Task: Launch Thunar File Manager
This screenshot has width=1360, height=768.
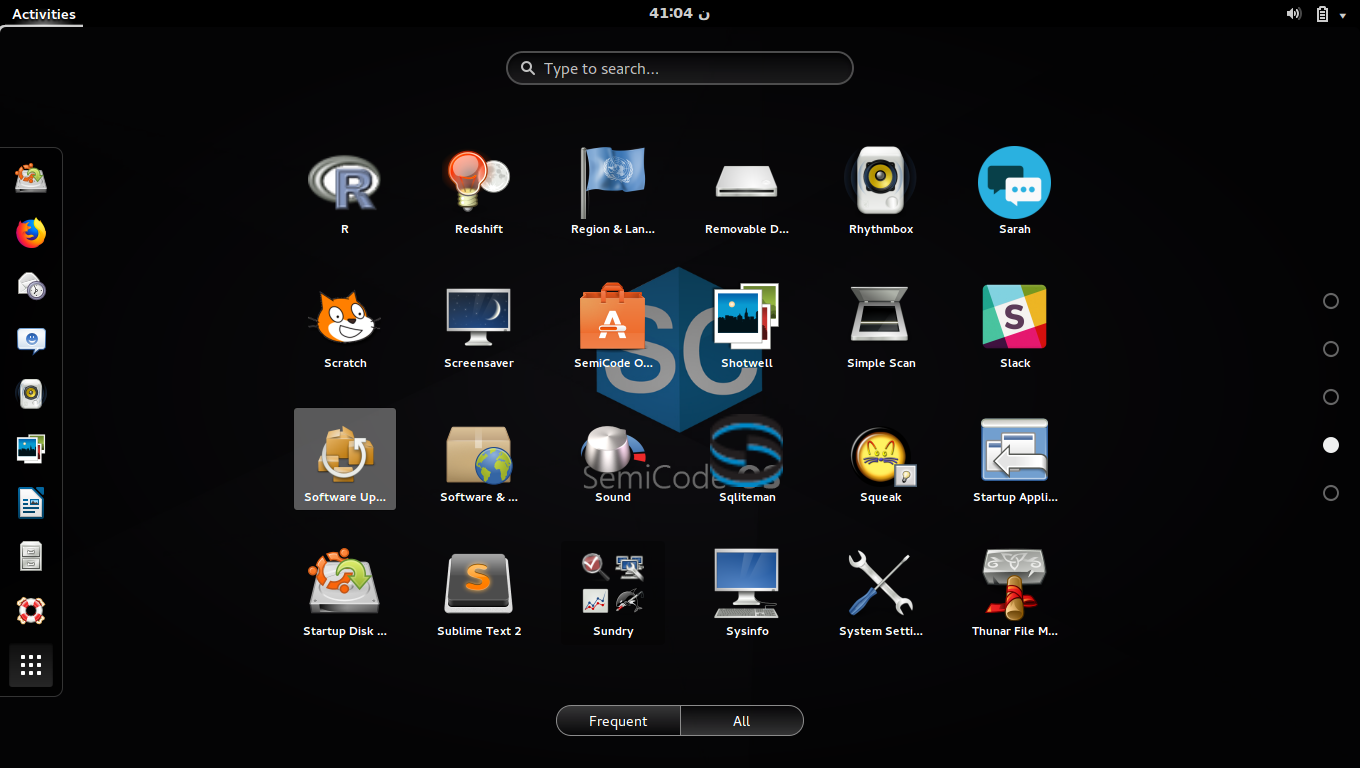Action: pyautogui.click(x=1015, y=595)
